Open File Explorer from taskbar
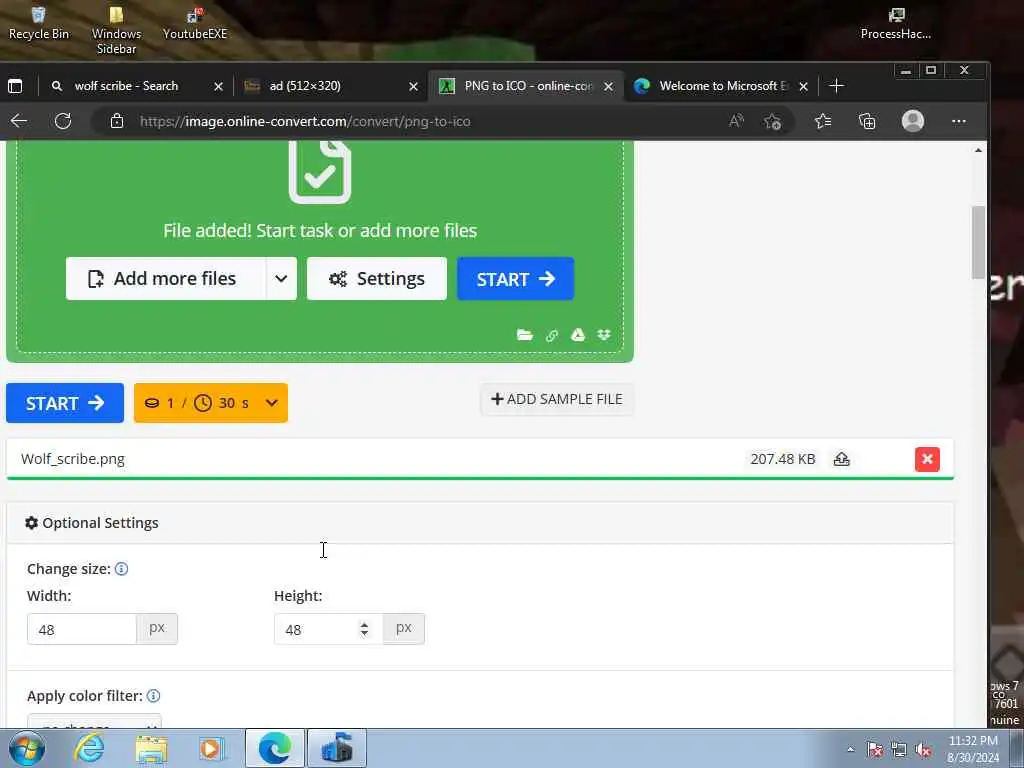The width and height of the screenshot is (1024, 768). (151, 748)
